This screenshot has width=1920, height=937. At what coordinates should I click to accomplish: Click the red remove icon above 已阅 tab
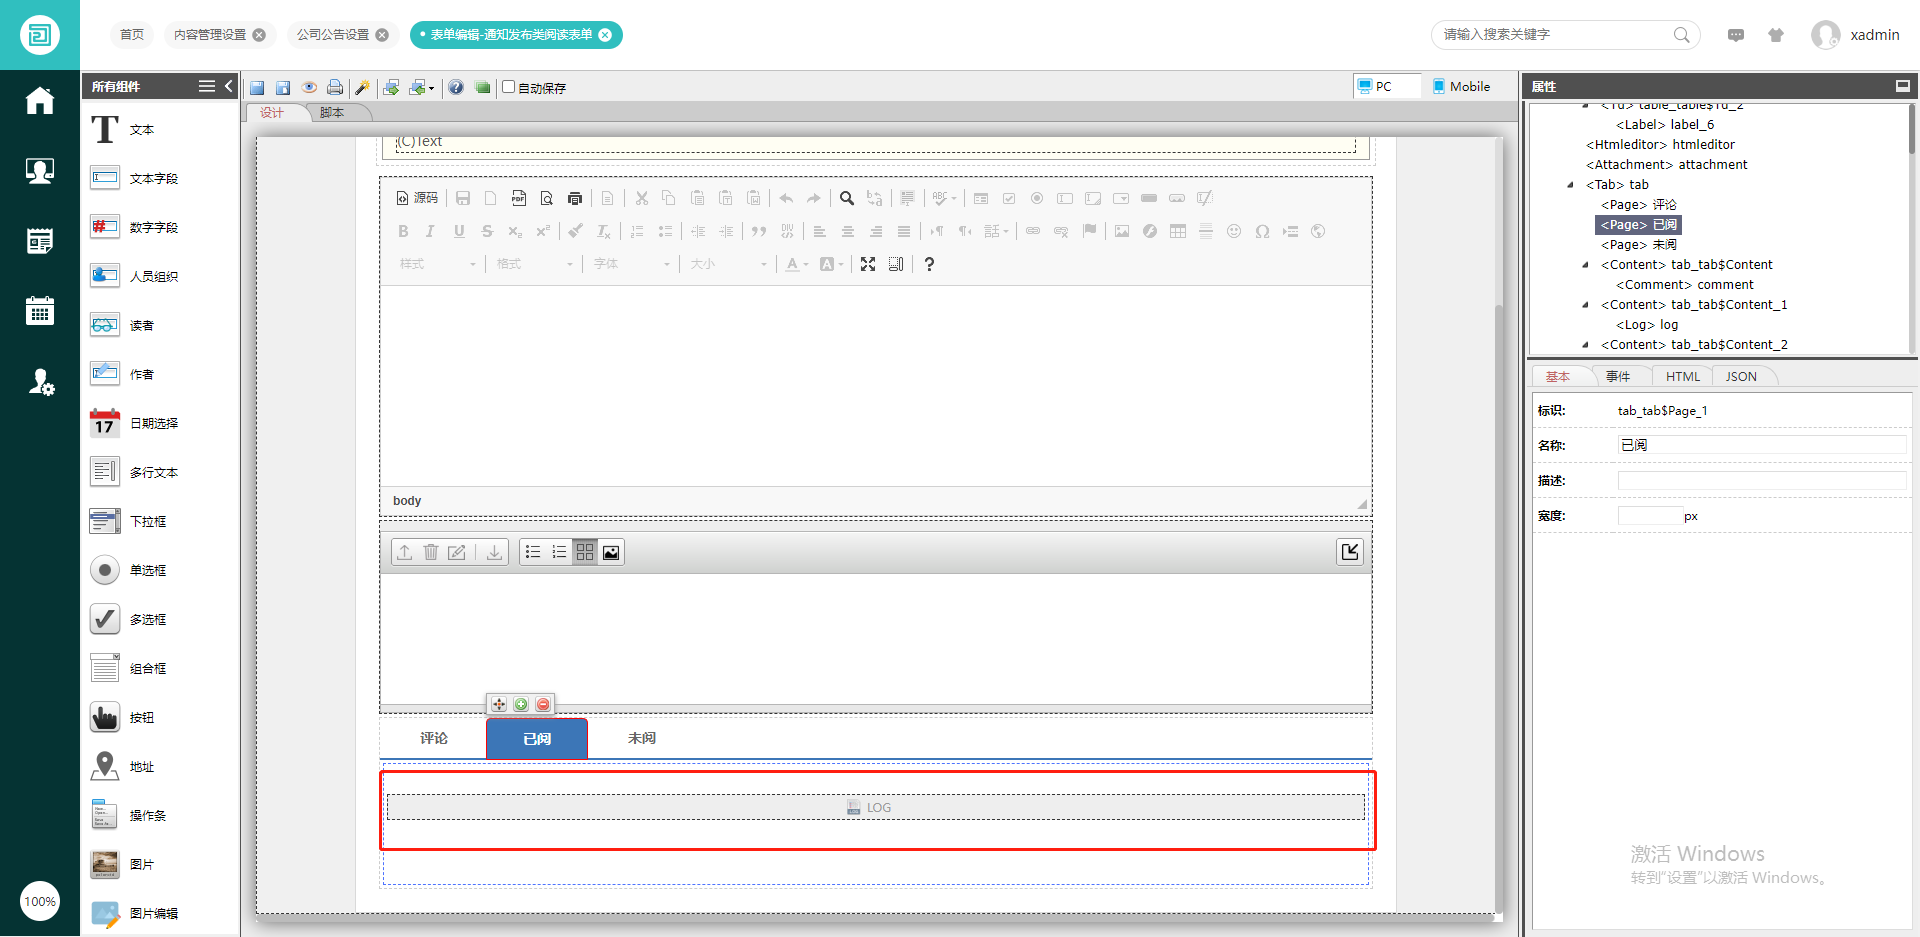click(543, 704)
